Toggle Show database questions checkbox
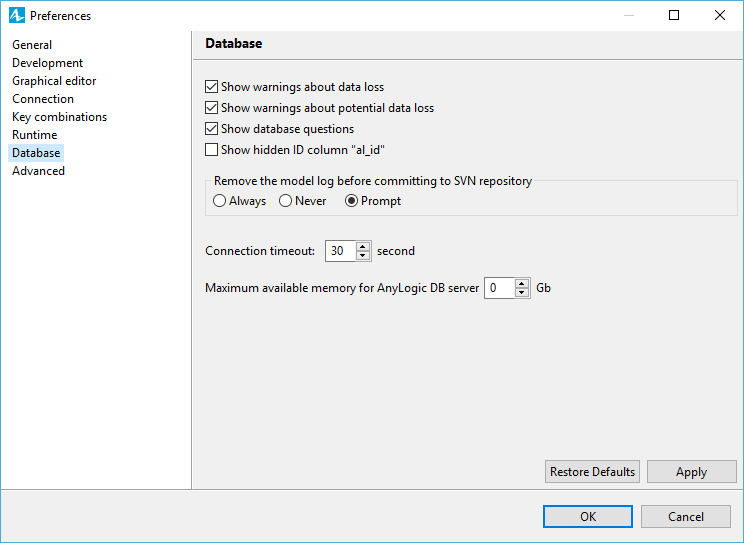744x543 pixels. coord(212,129)
